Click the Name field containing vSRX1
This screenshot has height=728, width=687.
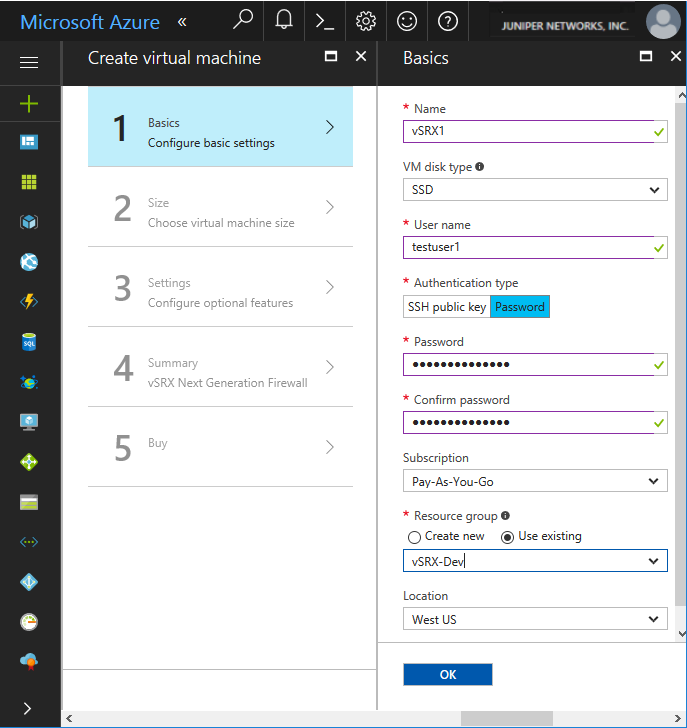pos(525,131)
